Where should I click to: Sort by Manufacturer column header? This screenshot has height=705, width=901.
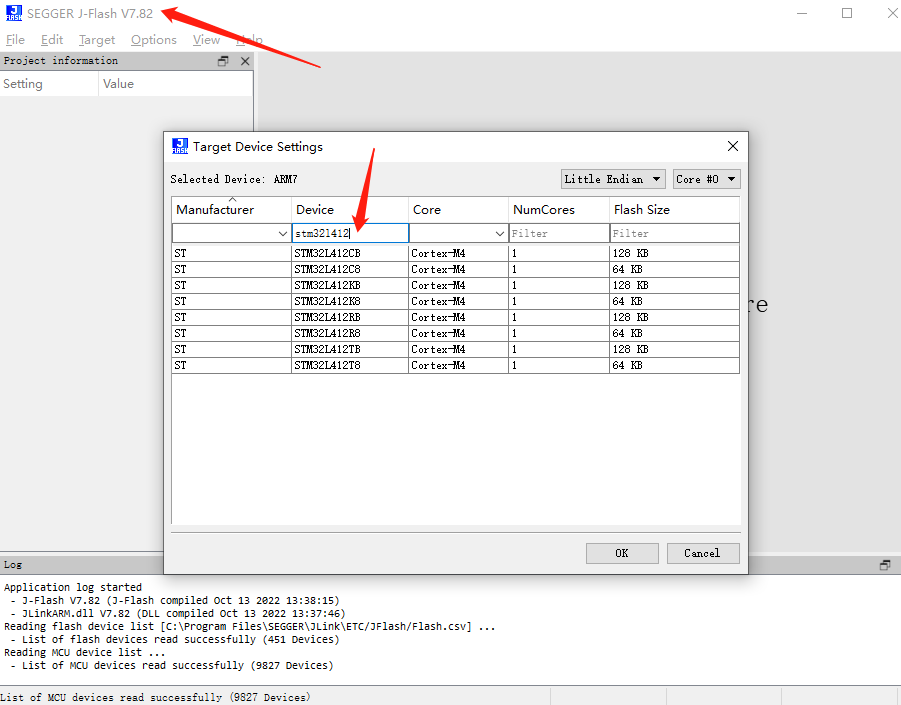232,210
